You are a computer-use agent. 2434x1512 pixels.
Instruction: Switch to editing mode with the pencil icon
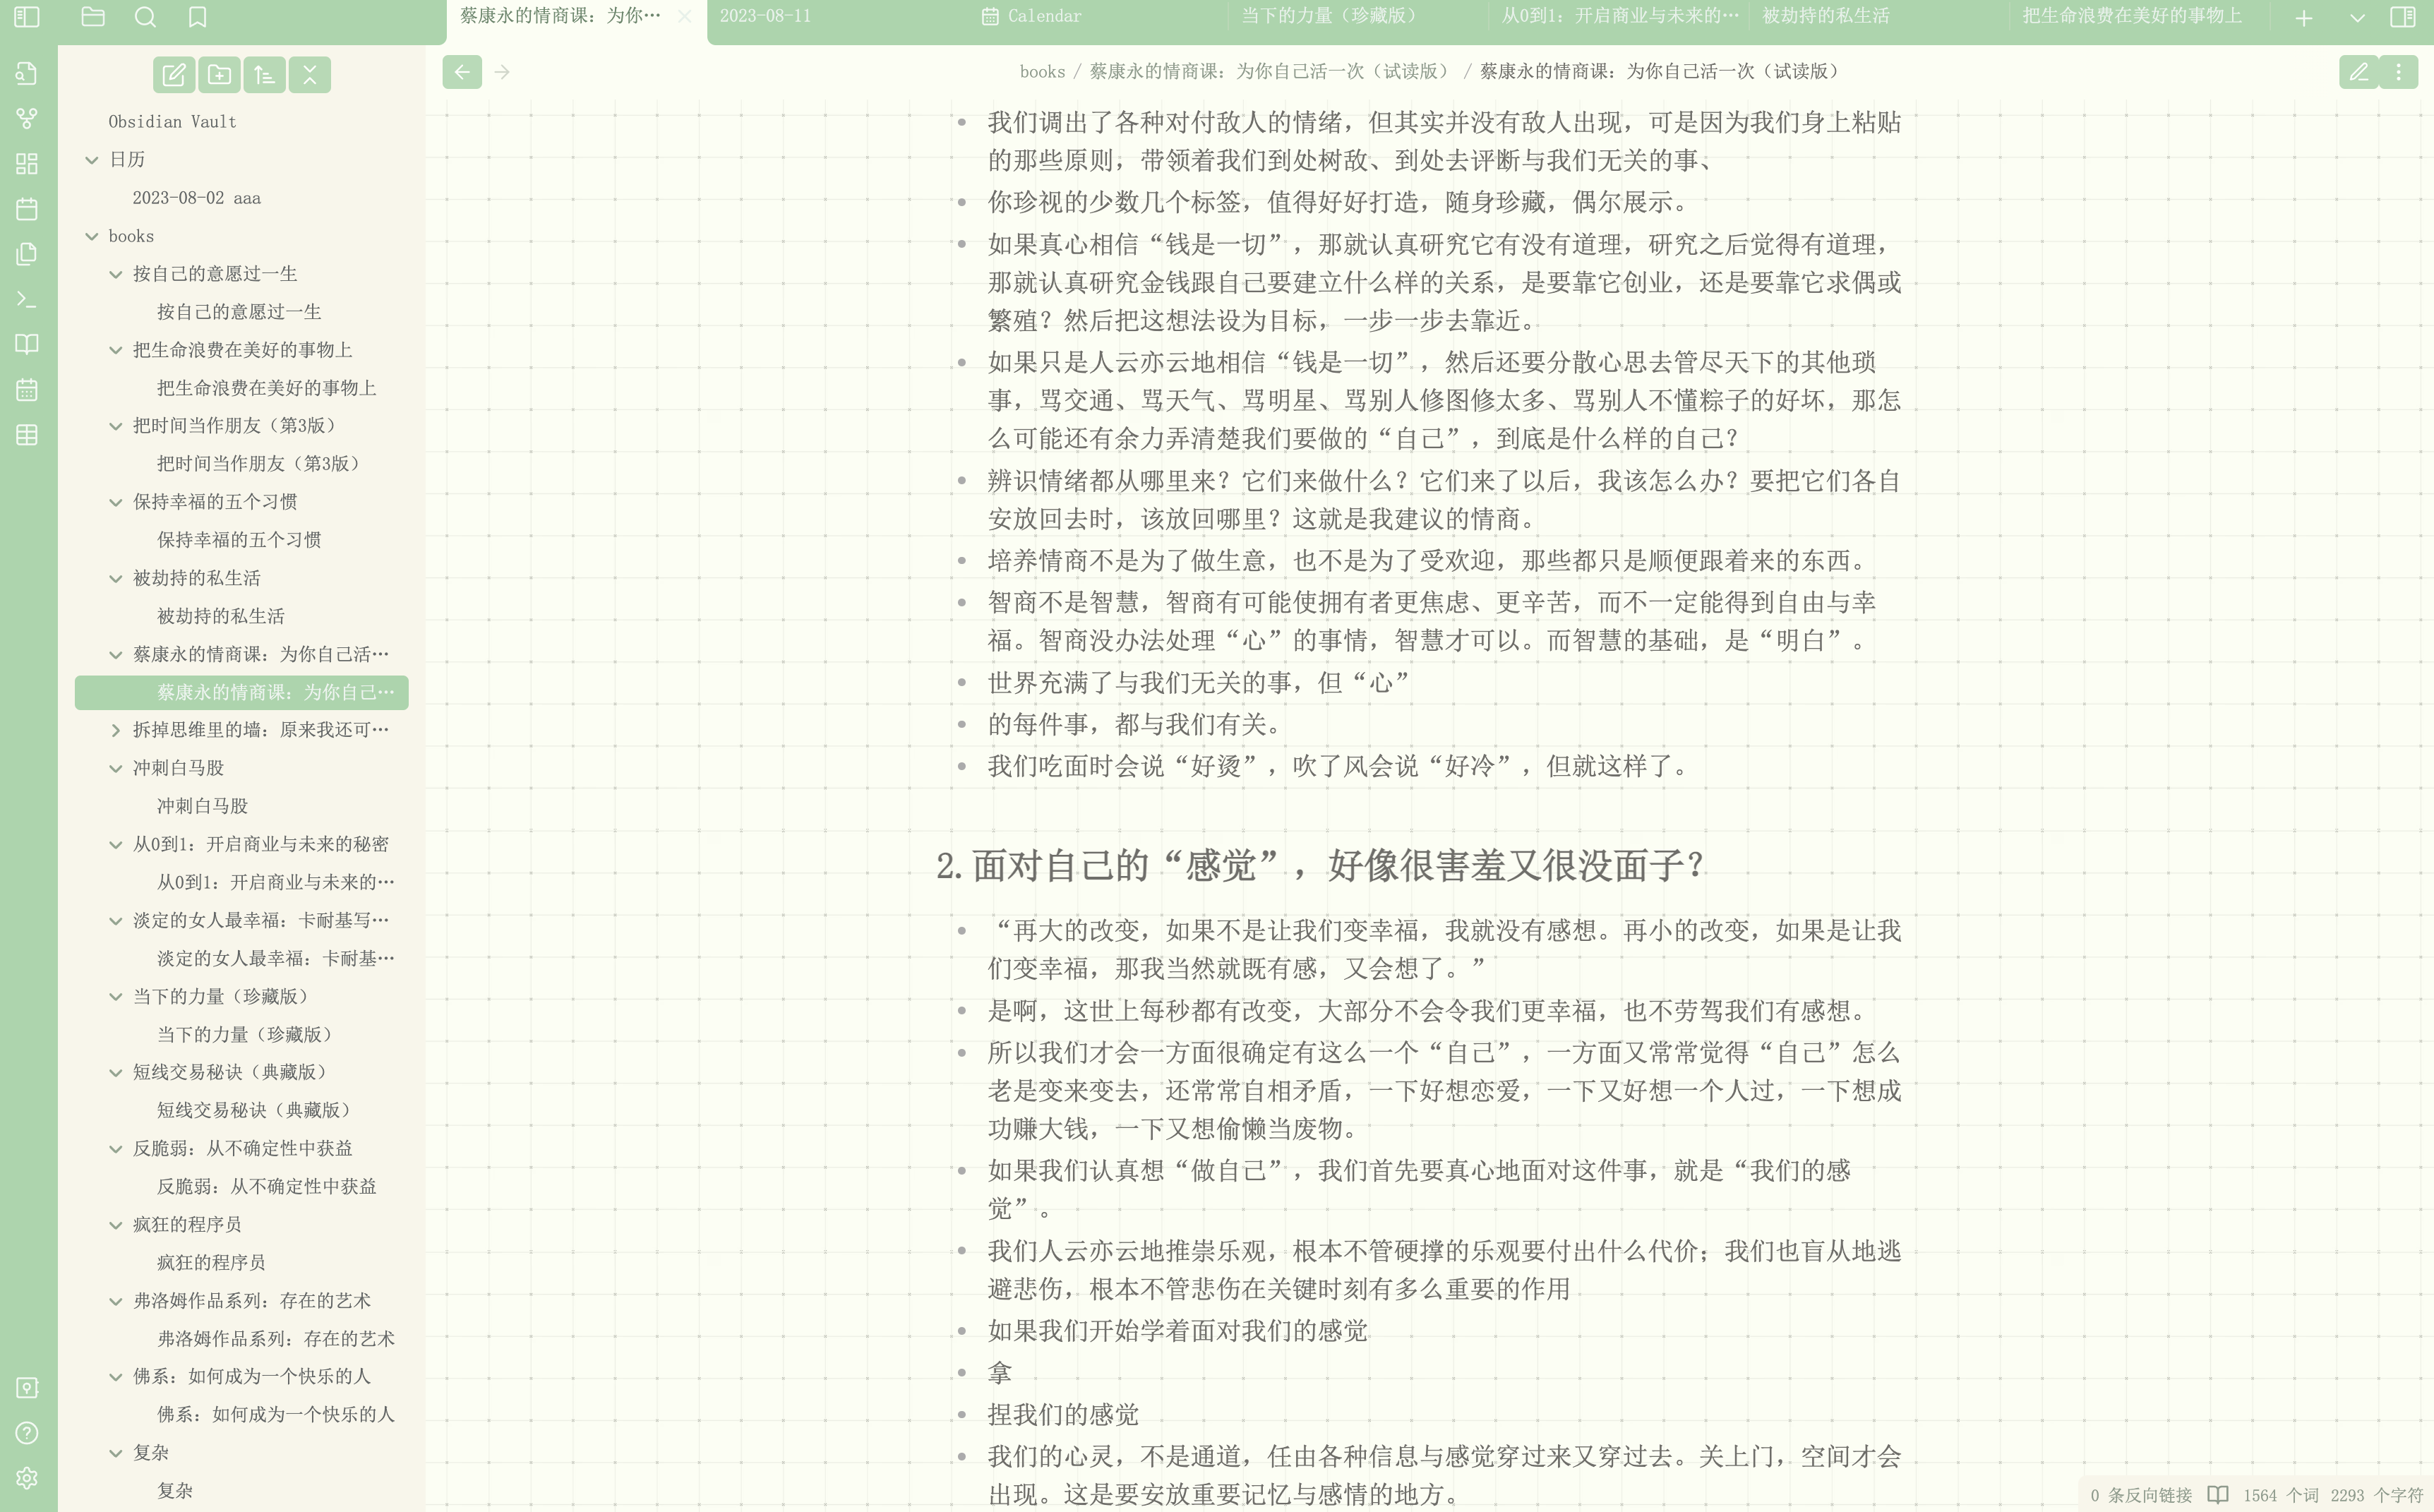(x=2358, y=72)
